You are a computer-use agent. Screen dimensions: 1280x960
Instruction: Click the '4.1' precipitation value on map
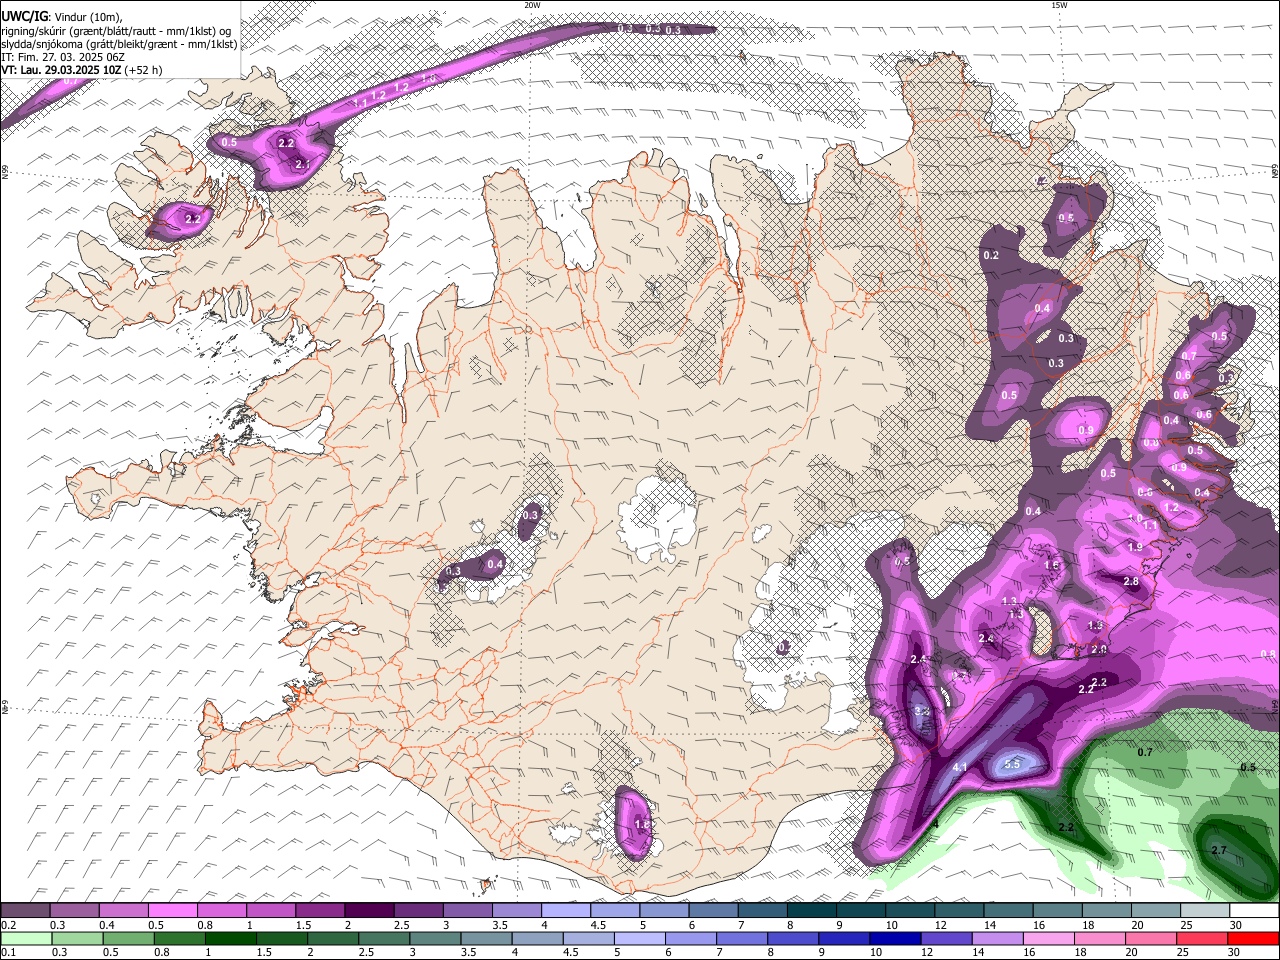(x=960, y=767)
